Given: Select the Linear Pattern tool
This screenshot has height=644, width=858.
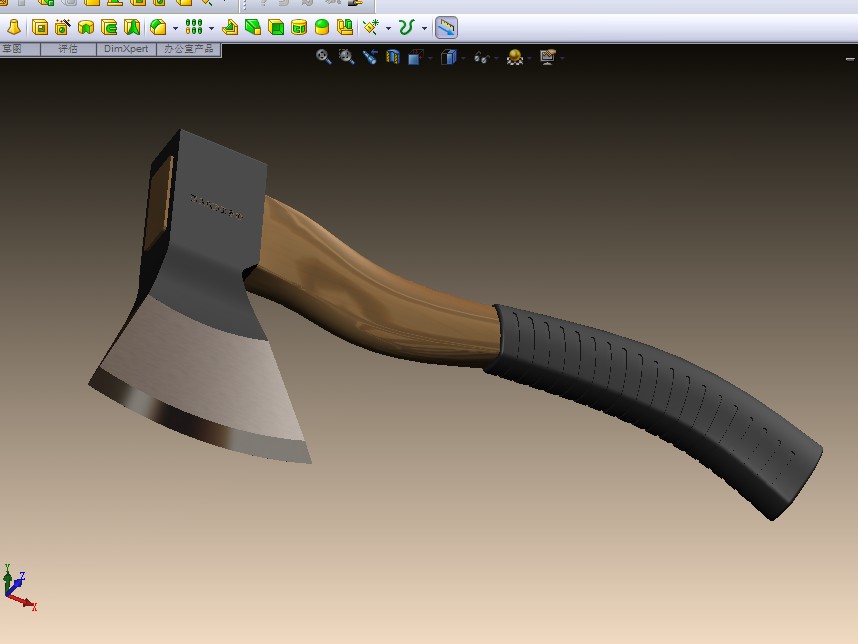Looking at the screenshot, I should (x=194, y=27).
